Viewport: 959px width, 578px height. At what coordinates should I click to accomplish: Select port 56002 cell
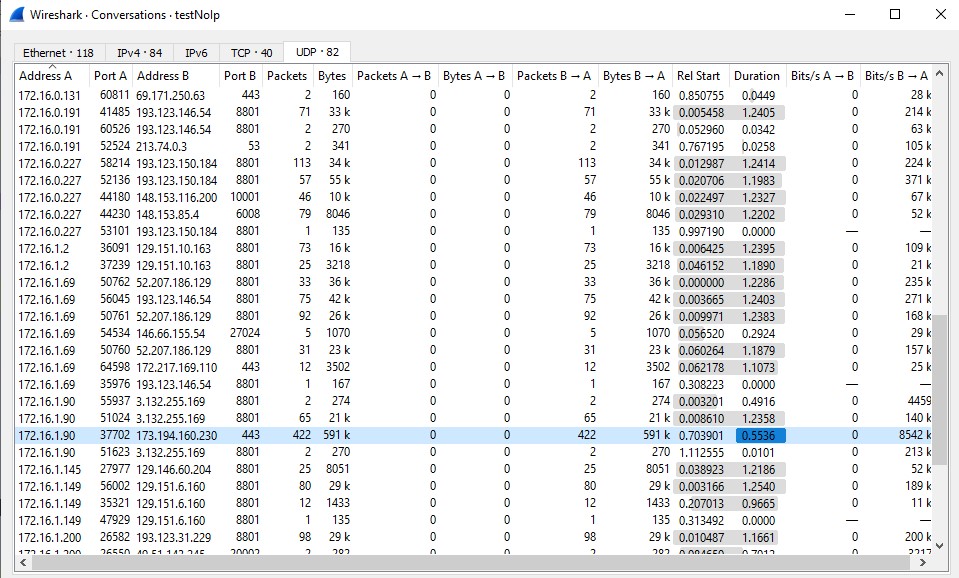115,486
